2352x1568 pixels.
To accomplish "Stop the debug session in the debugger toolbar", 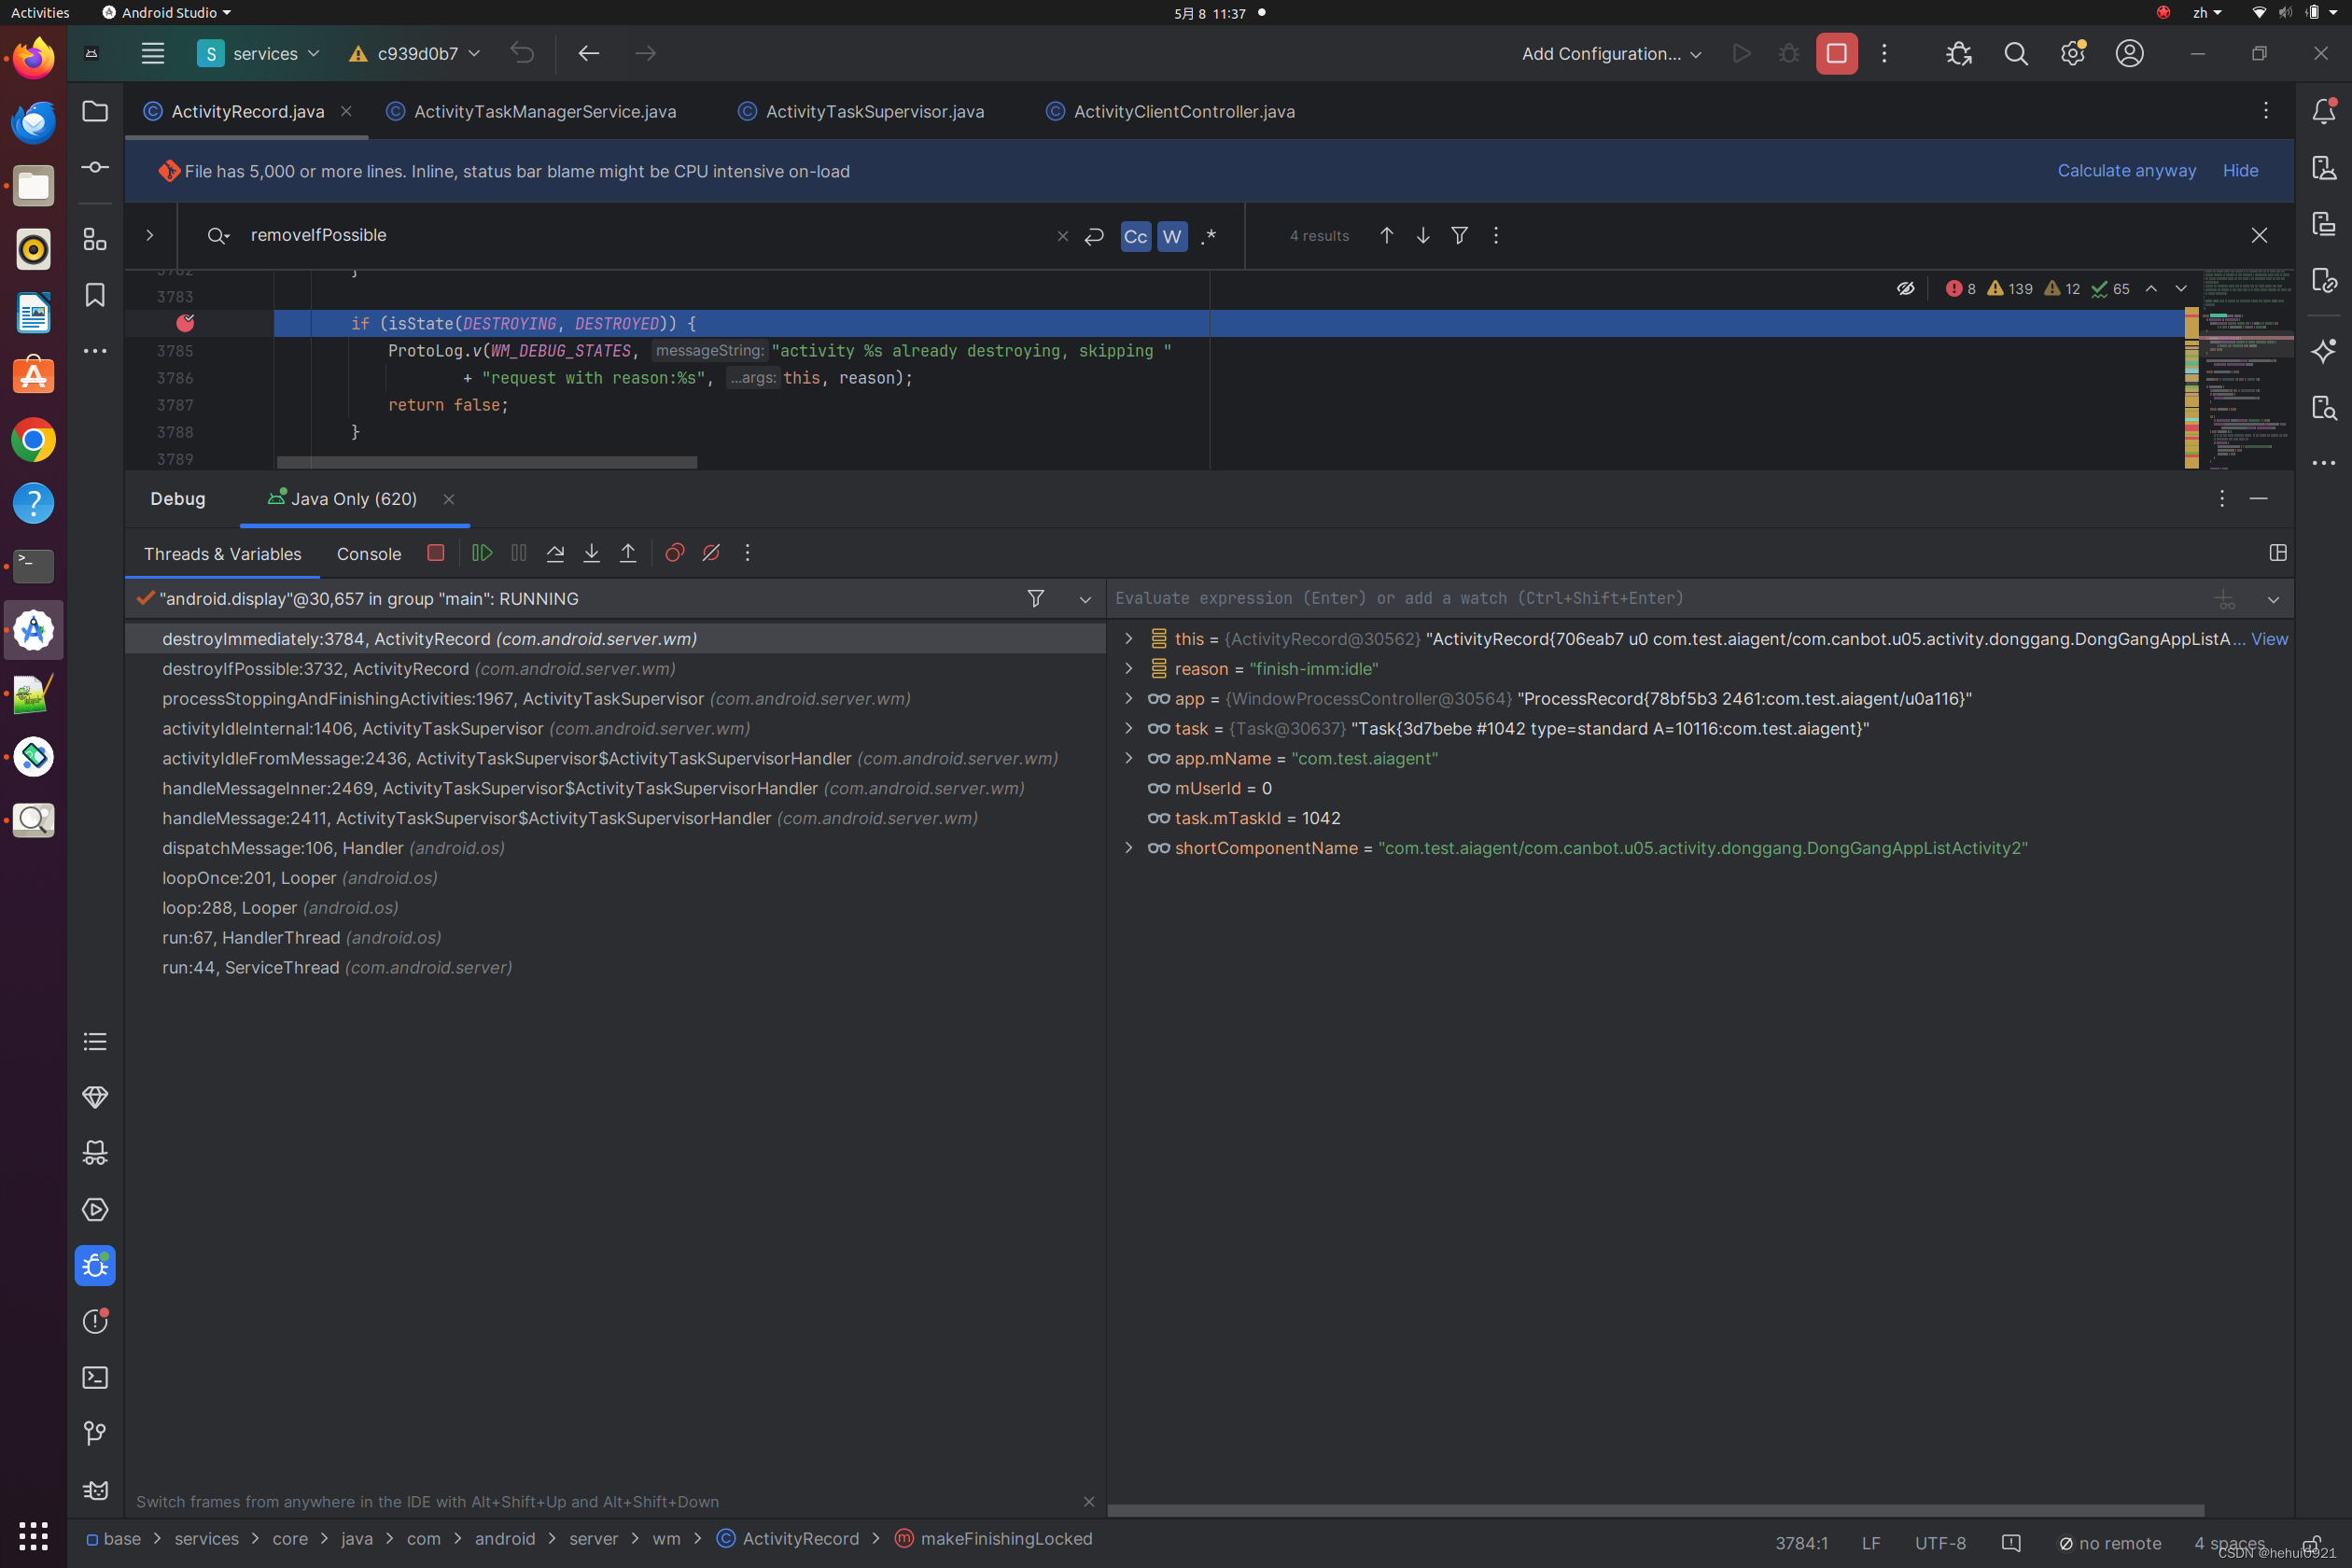I will coord(435,553).
